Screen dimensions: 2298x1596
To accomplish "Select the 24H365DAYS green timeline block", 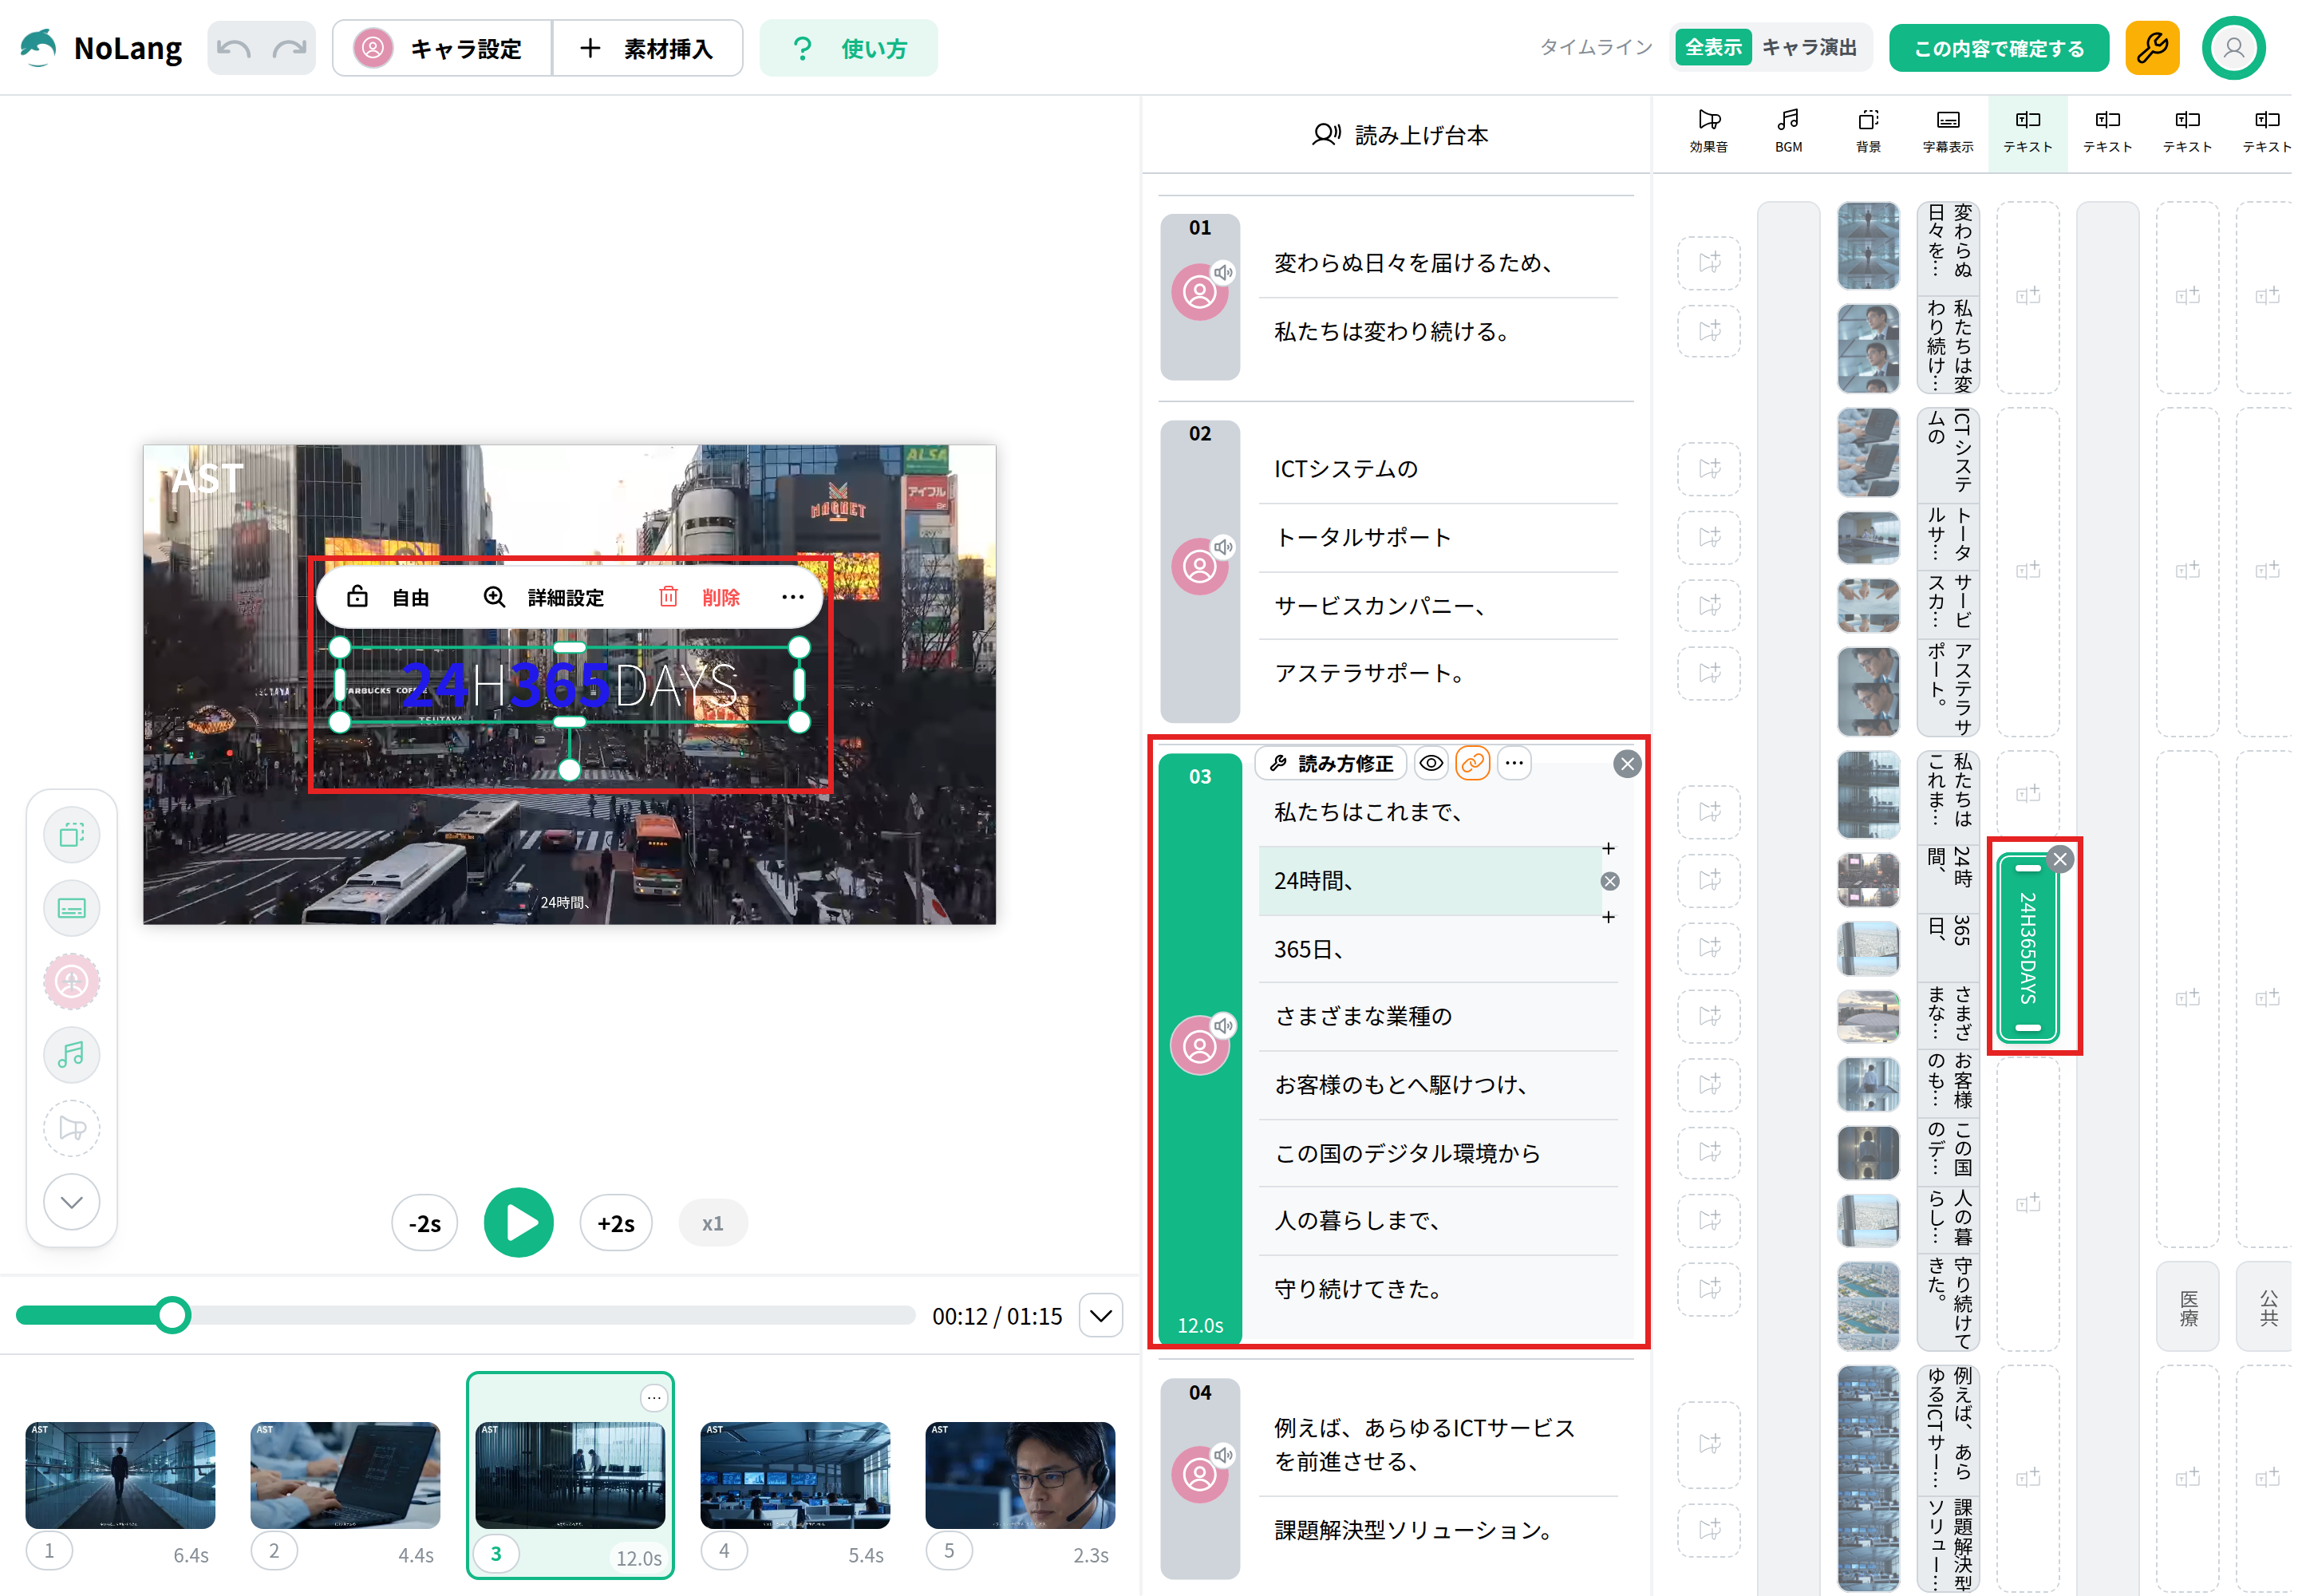I will [2028, 948].
